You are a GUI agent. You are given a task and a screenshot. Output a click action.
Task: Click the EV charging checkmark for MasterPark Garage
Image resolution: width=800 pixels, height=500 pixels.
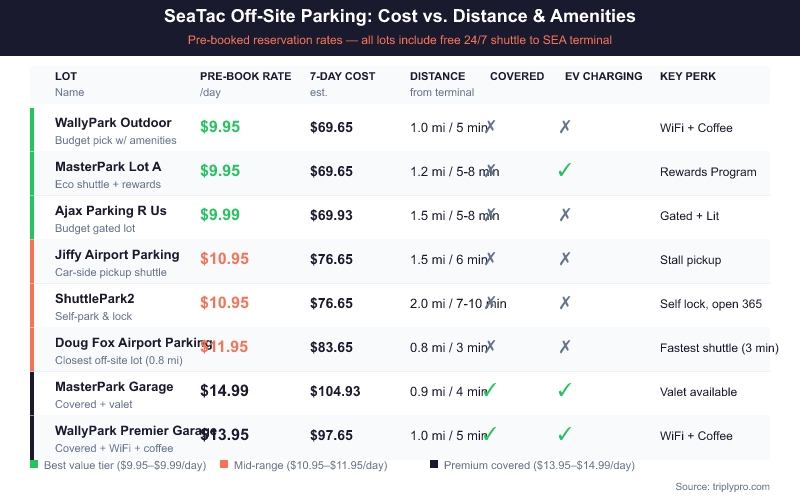point(565,391)
